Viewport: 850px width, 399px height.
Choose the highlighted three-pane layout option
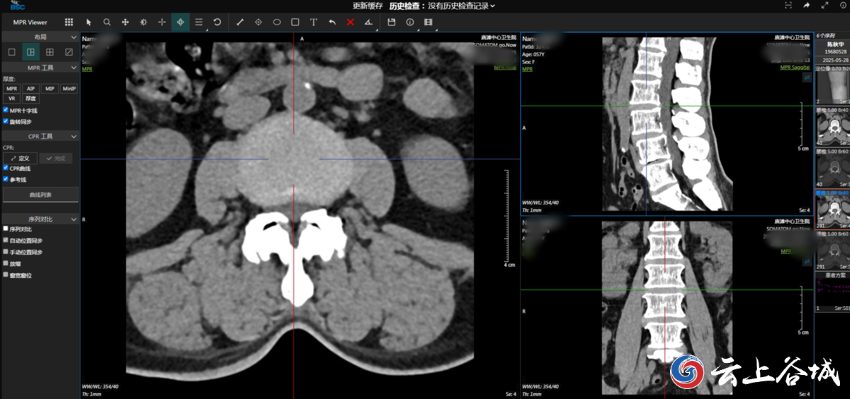(31, 52)
